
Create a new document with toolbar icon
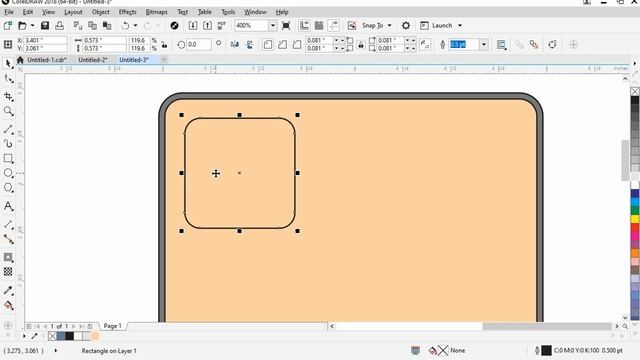[7, 26]
